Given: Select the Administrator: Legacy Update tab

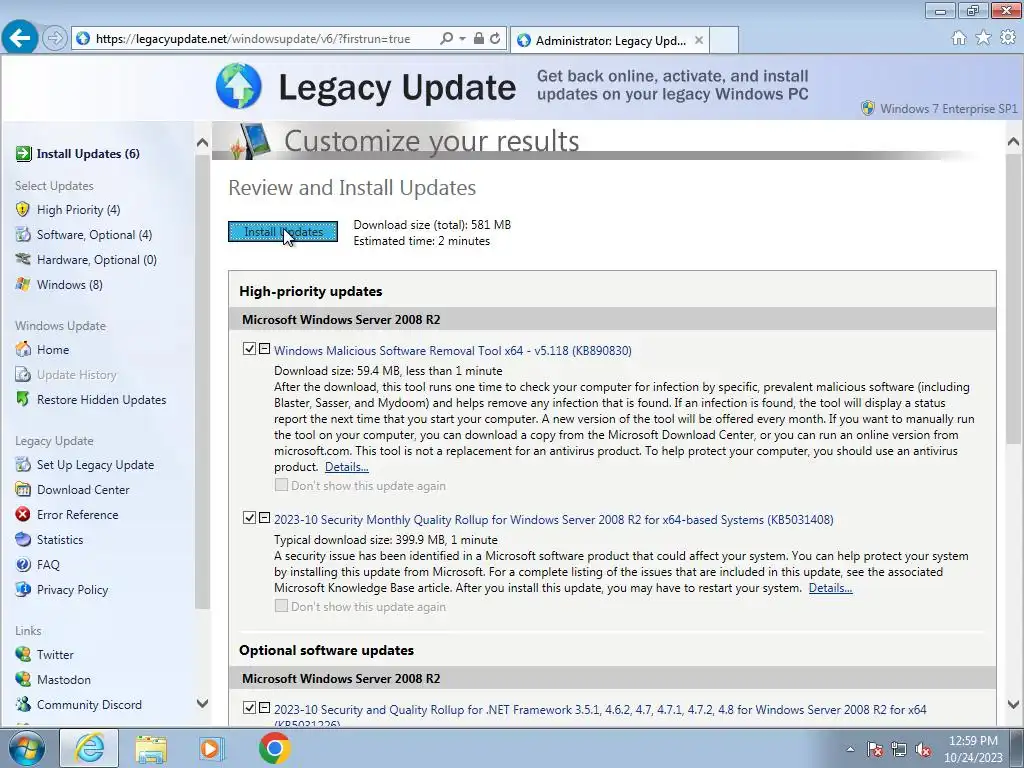Looking at the screenshot, I should tap(610, 40).
